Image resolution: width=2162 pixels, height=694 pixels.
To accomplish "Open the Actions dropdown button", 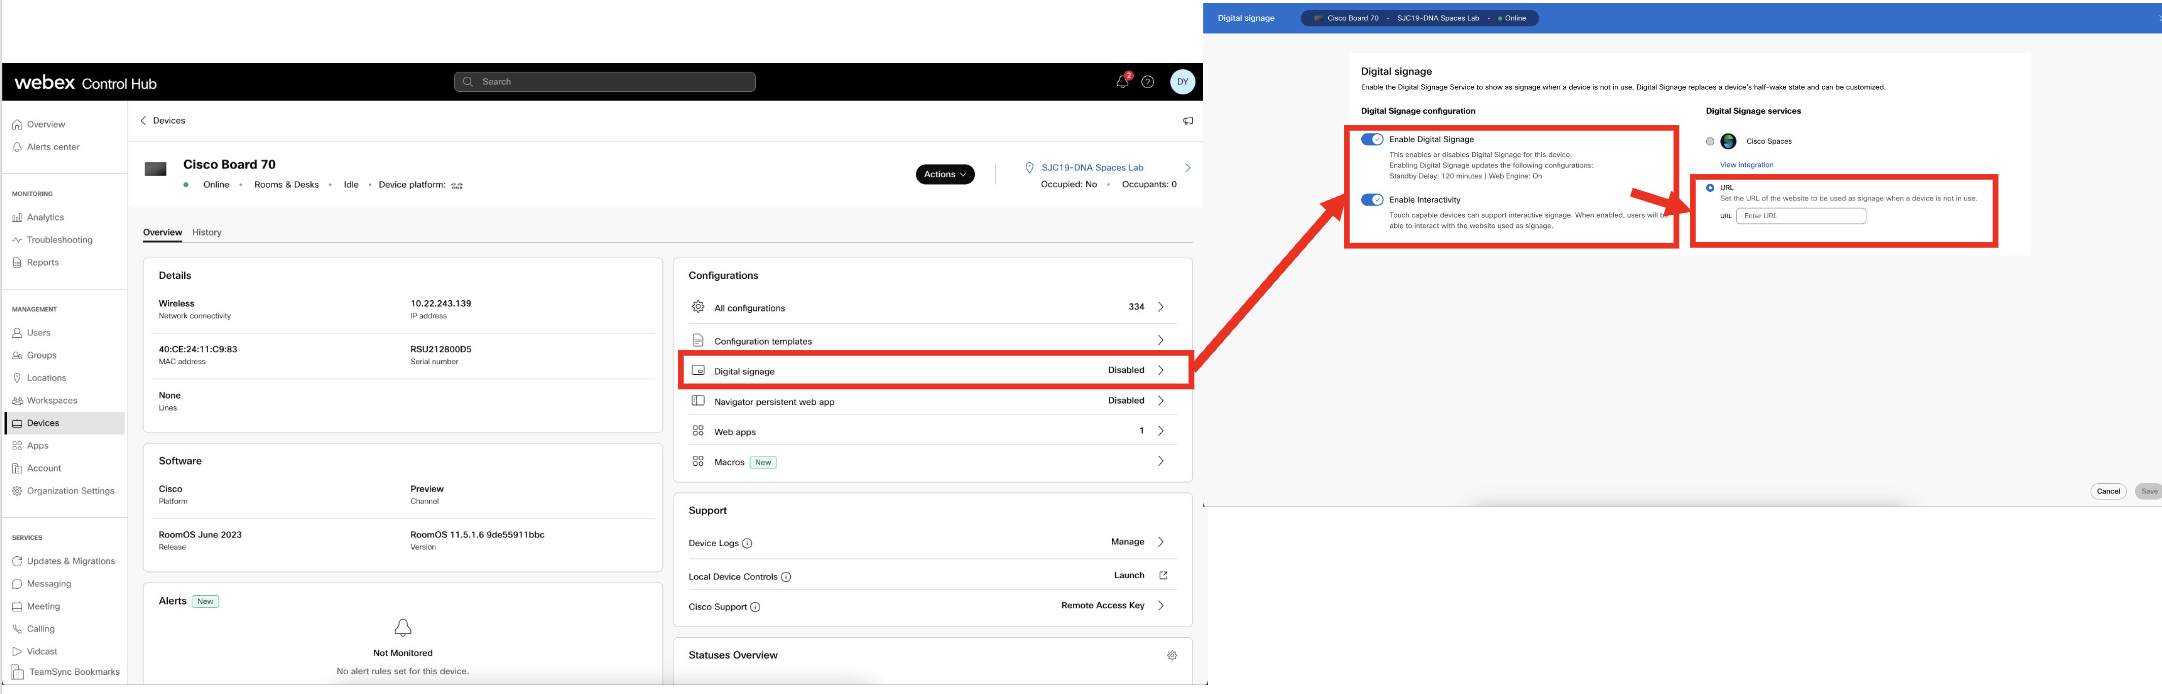I will point(944,174).
